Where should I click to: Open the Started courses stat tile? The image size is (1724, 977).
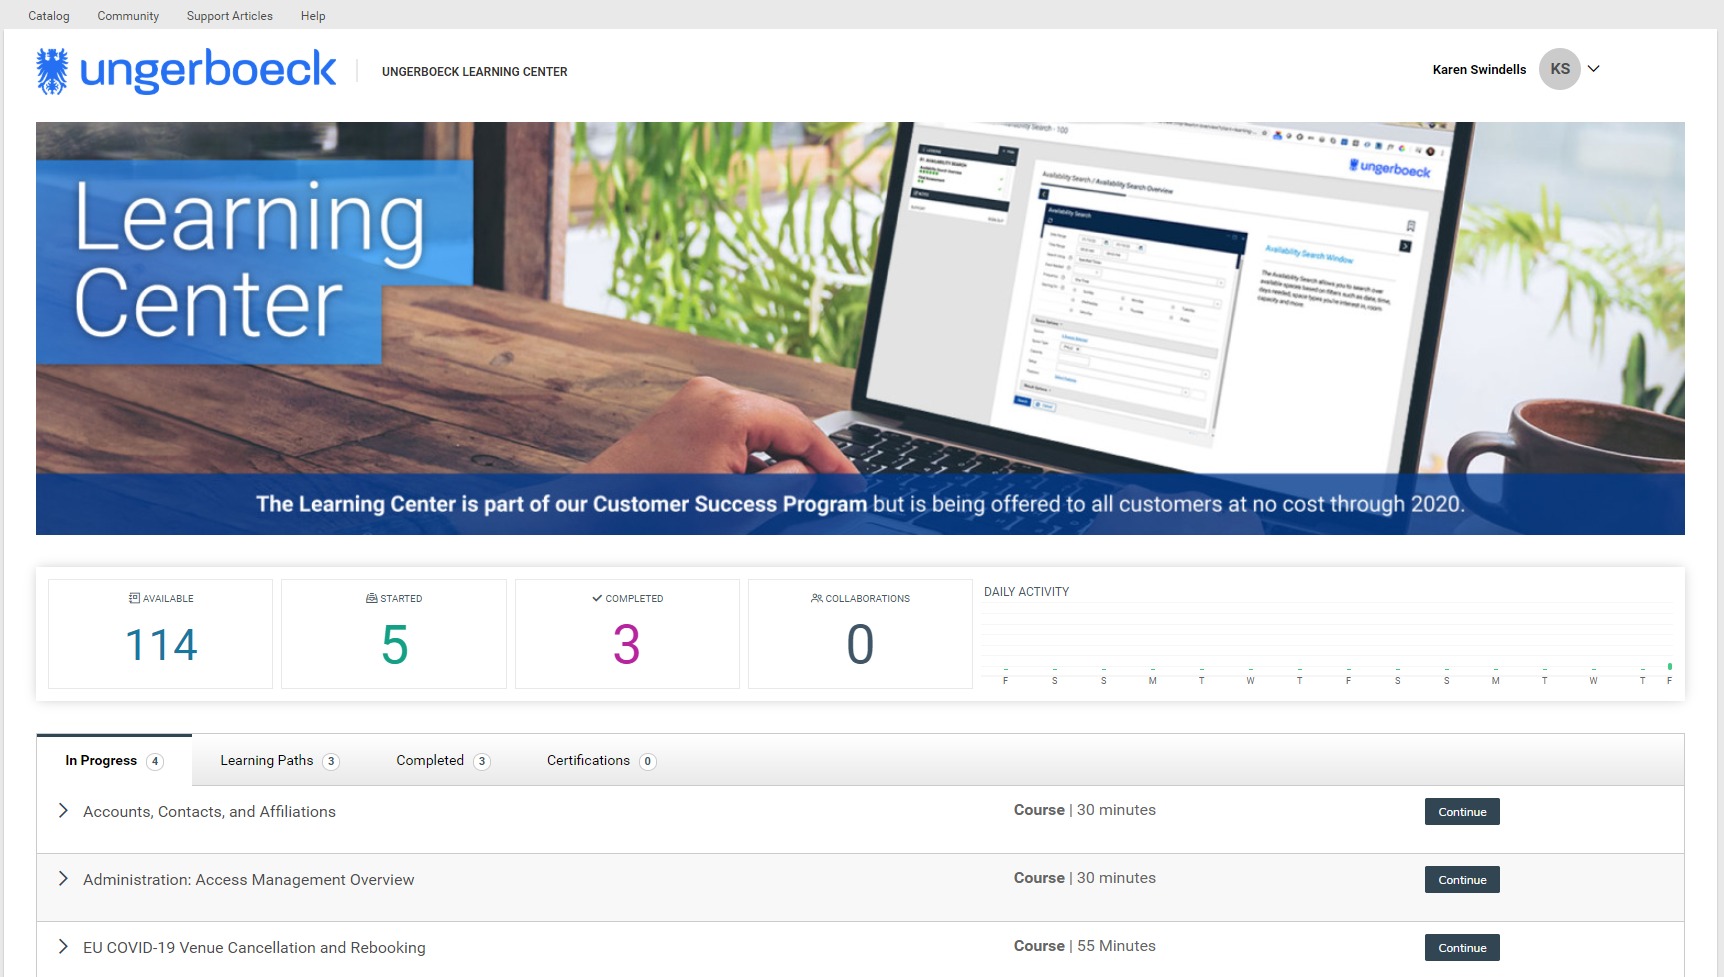[x=394, y=634]
